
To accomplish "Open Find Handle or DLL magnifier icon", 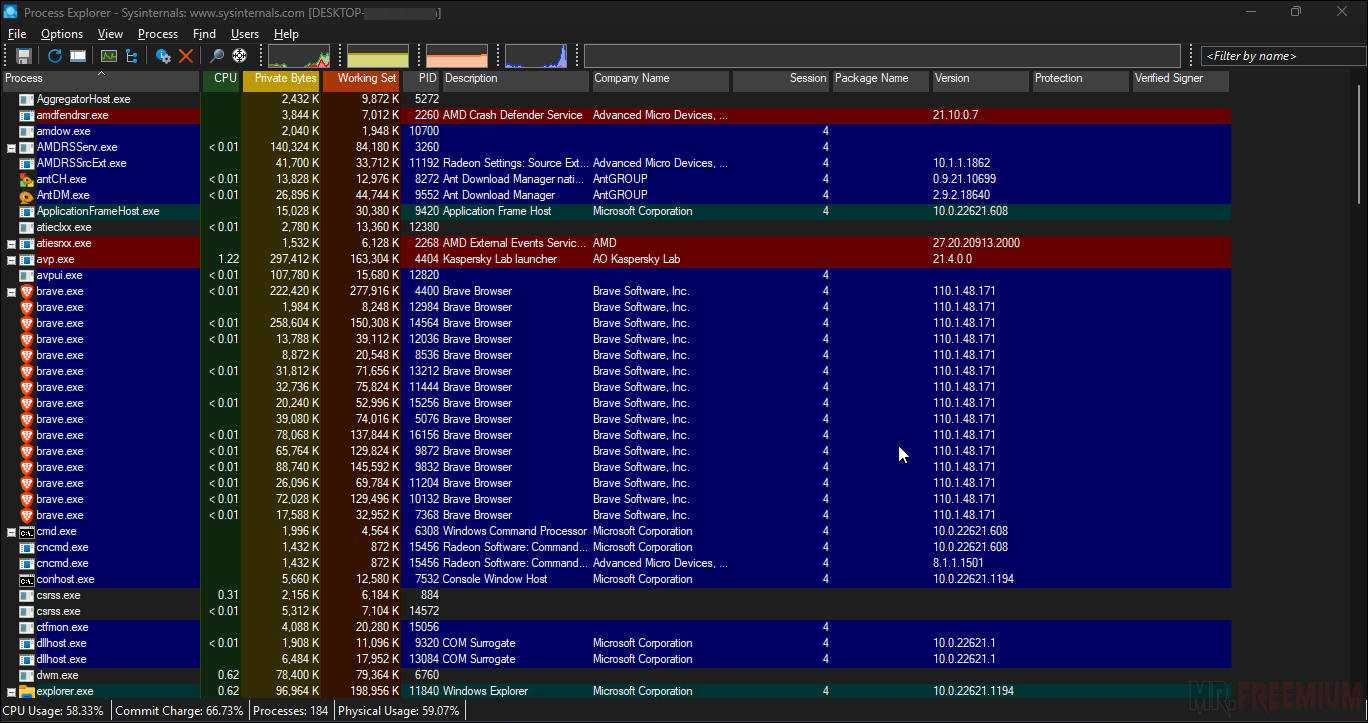I will point(216,56).
